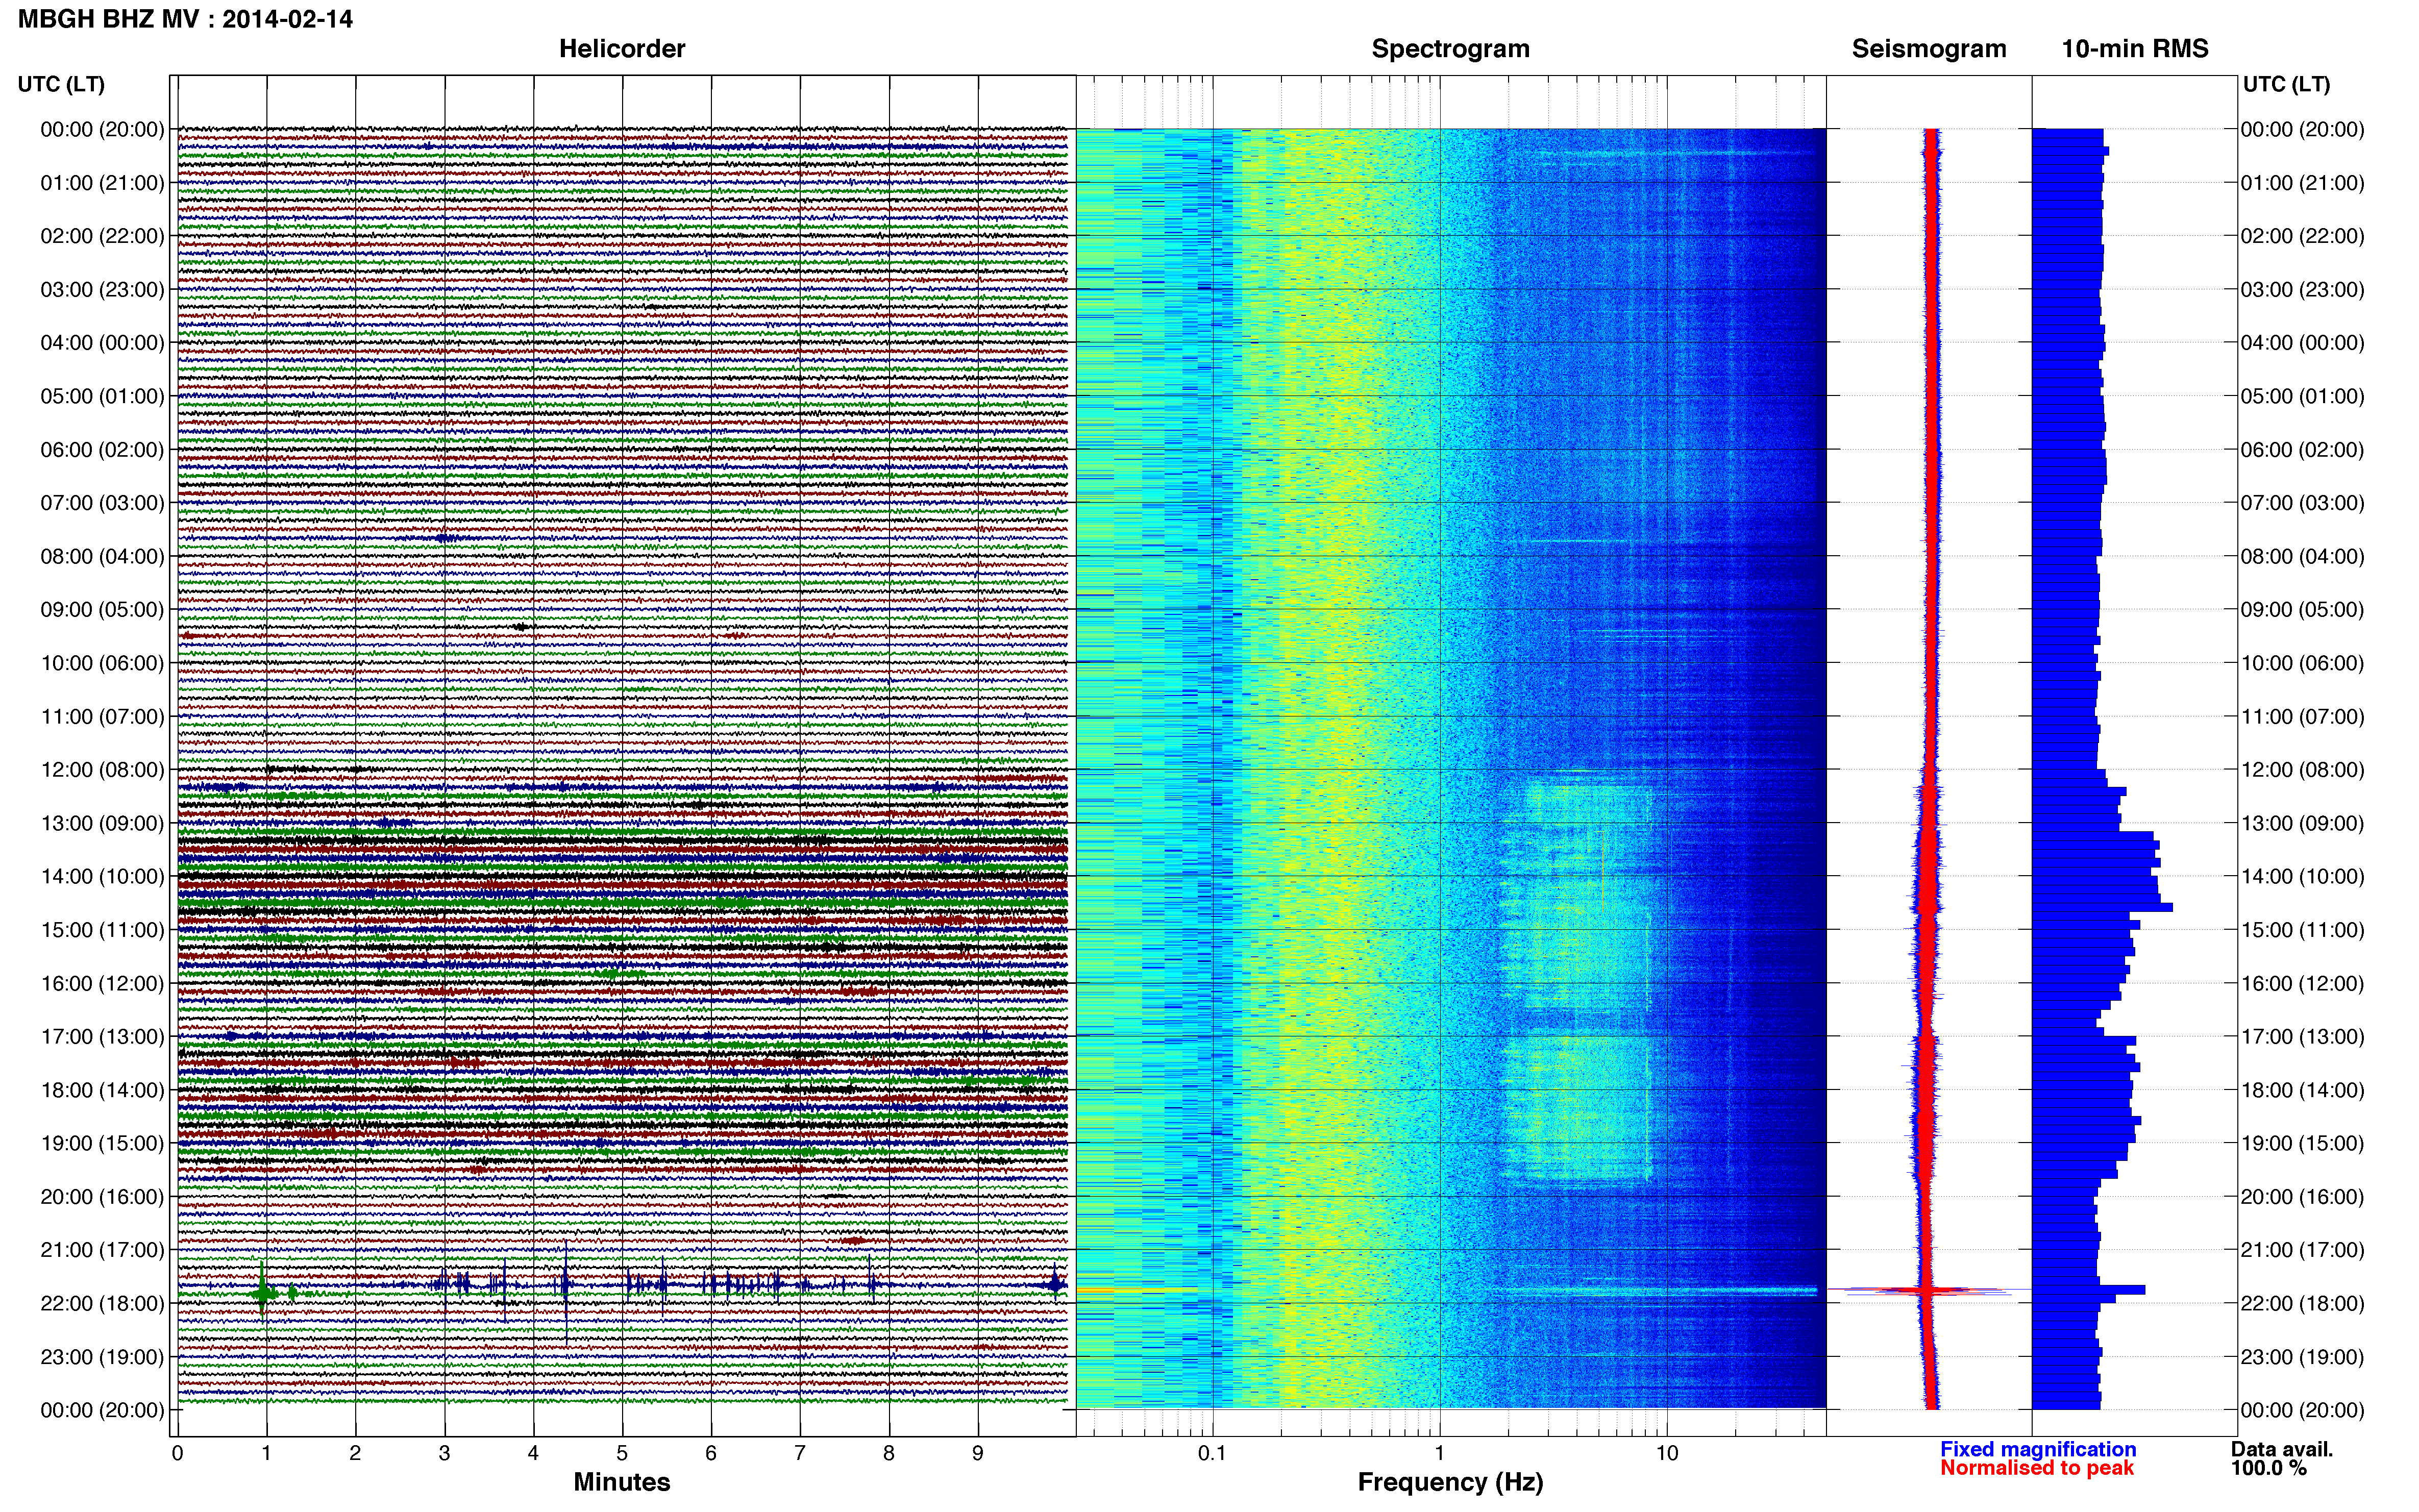Click the left '15:00 (11:00)' time label
Viewport: 2419px width, 1512px height.
point(102,930)
